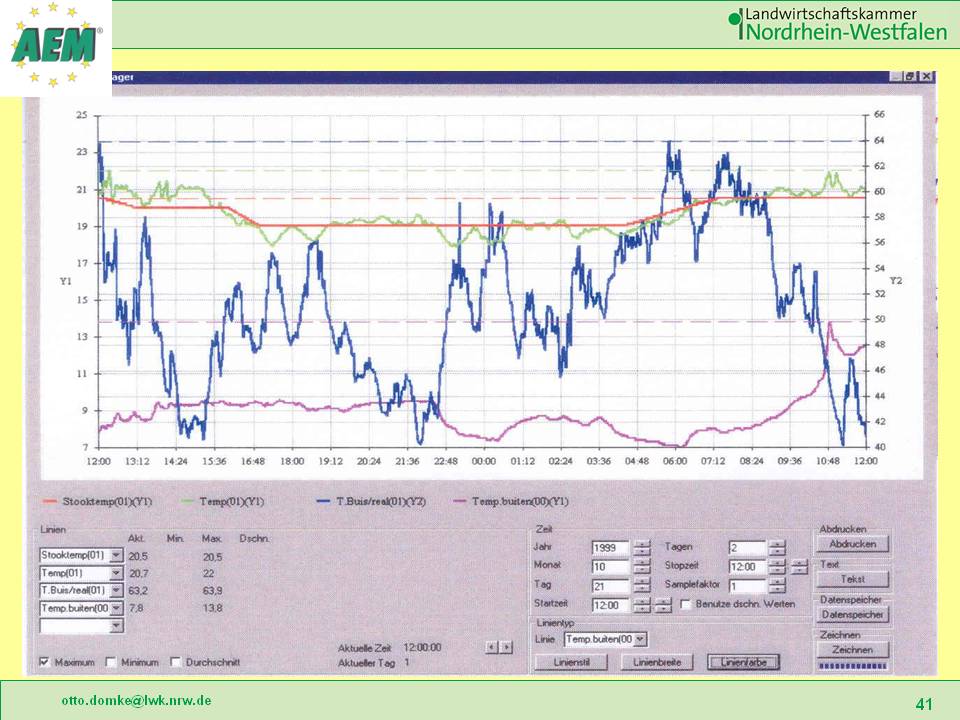Viewport: 960px width, 720px height.
Task: Click the Zeichnen button
Action: pos(853,650)
